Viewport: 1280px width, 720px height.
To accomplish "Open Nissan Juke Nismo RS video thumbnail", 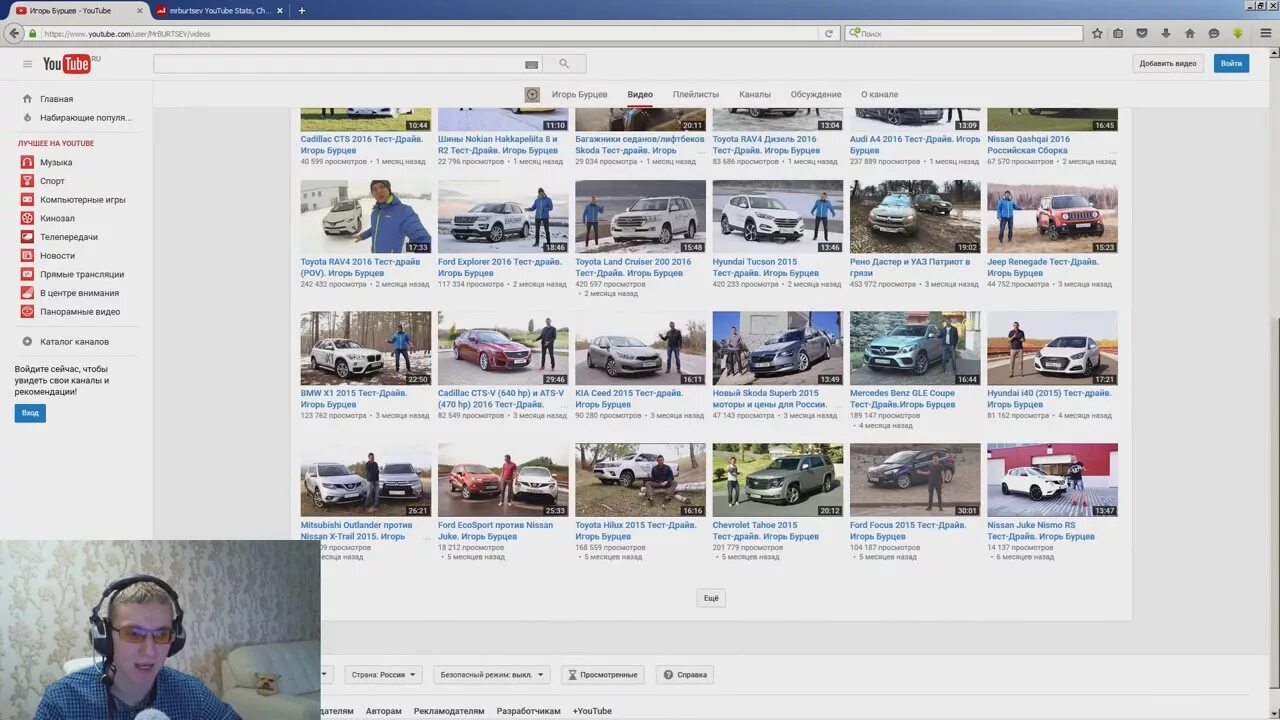I will pos(1052,480).
